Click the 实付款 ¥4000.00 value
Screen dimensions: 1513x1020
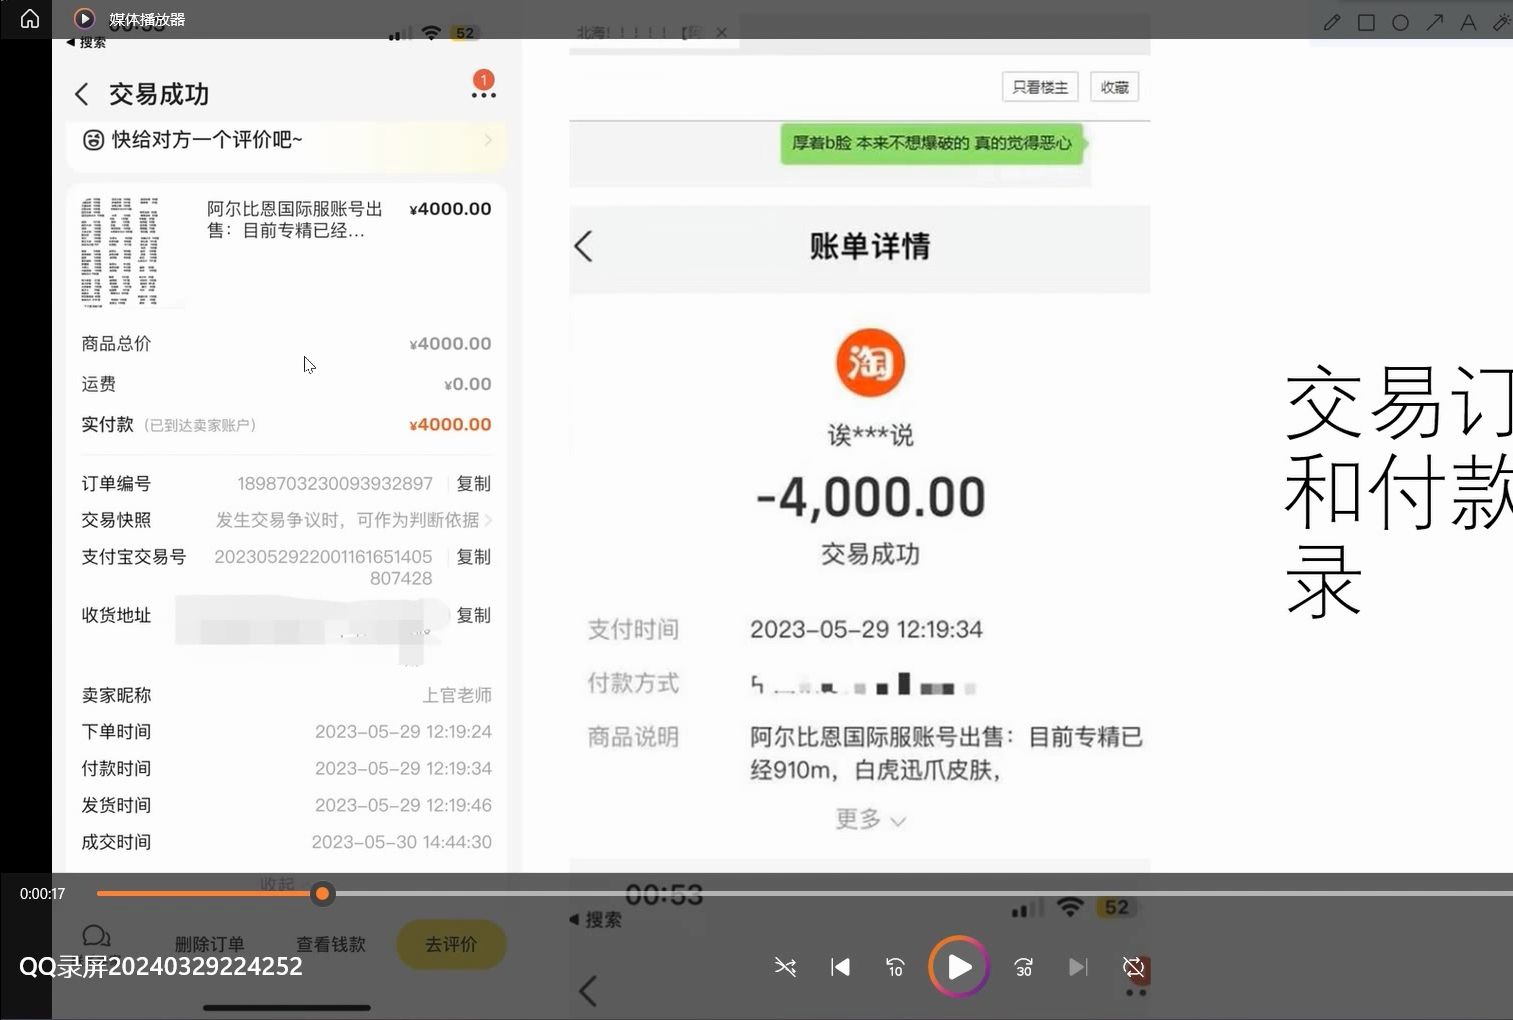point(450,425)
